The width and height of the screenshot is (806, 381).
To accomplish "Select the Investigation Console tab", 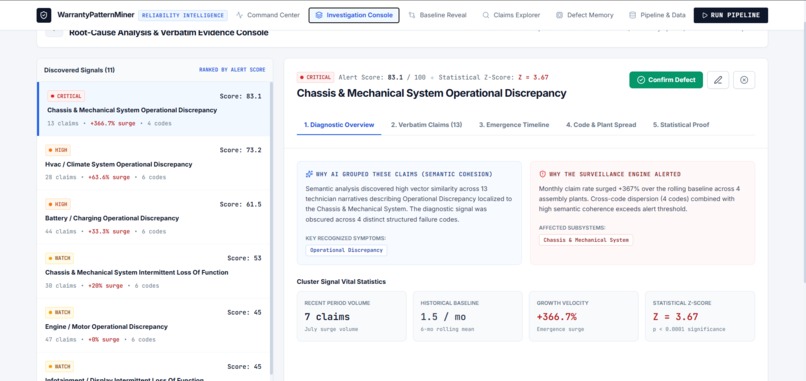I will [x=354, y=15].
